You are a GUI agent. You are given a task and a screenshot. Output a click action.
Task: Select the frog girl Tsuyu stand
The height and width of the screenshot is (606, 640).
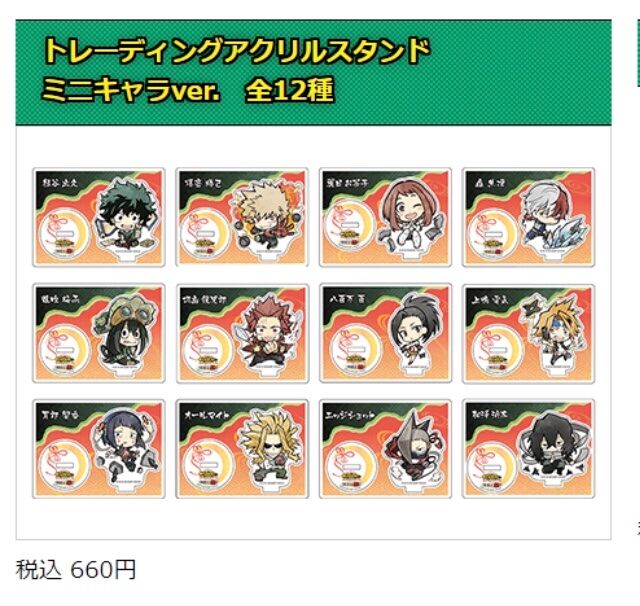pyautogui.click(x=99, y=333)
